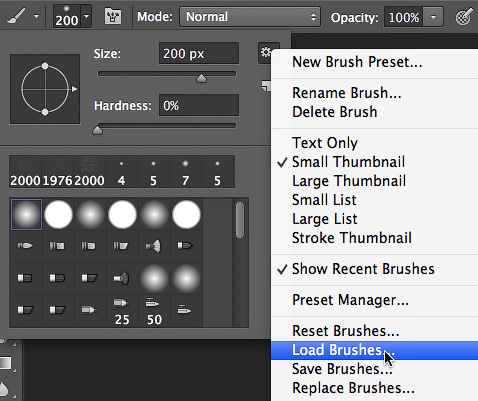Toggle Small Thumbnail view option

[348, 162]
